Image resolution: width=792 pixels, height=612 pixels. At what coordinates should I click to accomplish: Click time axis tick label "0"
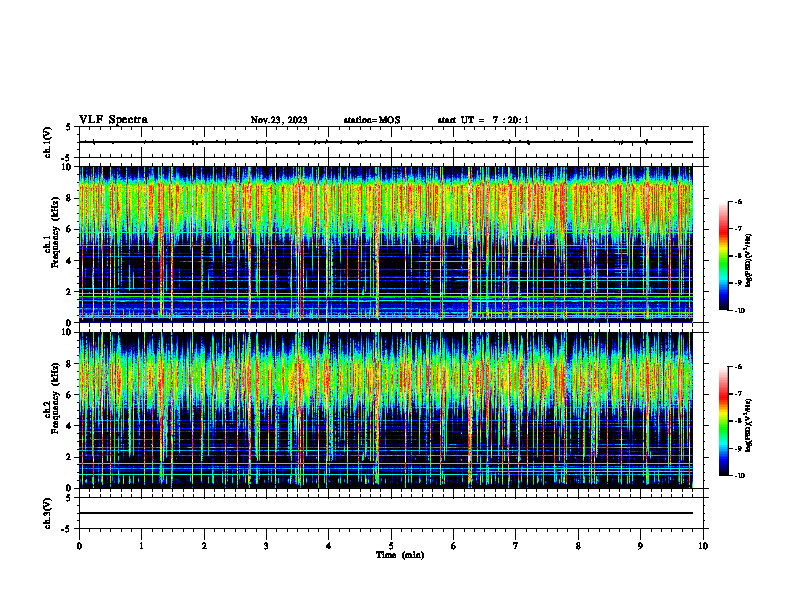point(79,546)
